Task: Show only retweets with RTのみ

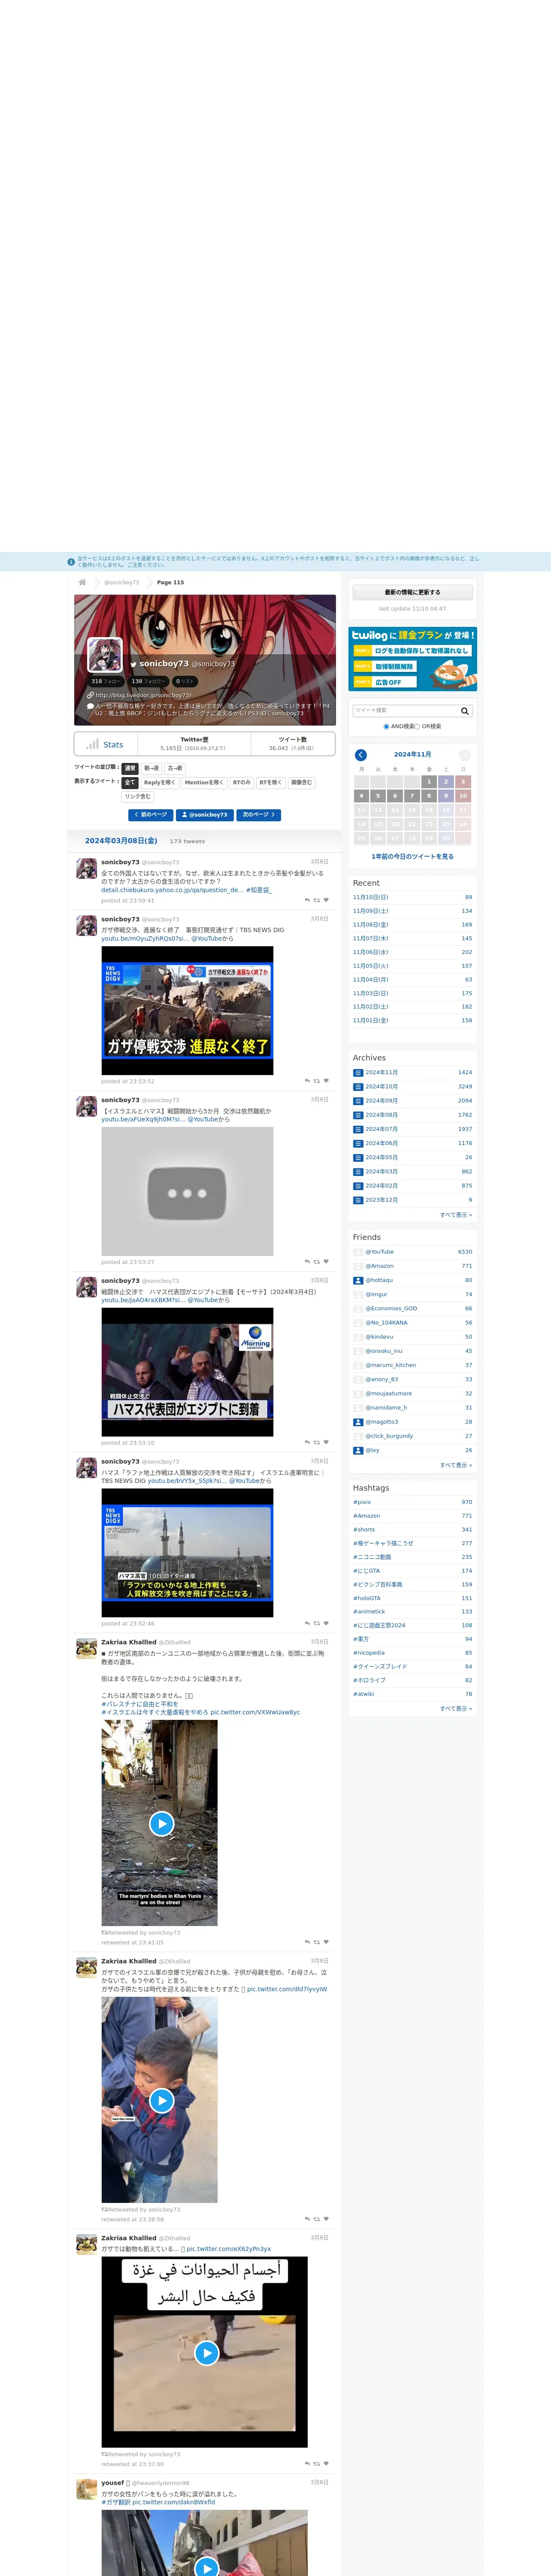Action: point(241,783)
